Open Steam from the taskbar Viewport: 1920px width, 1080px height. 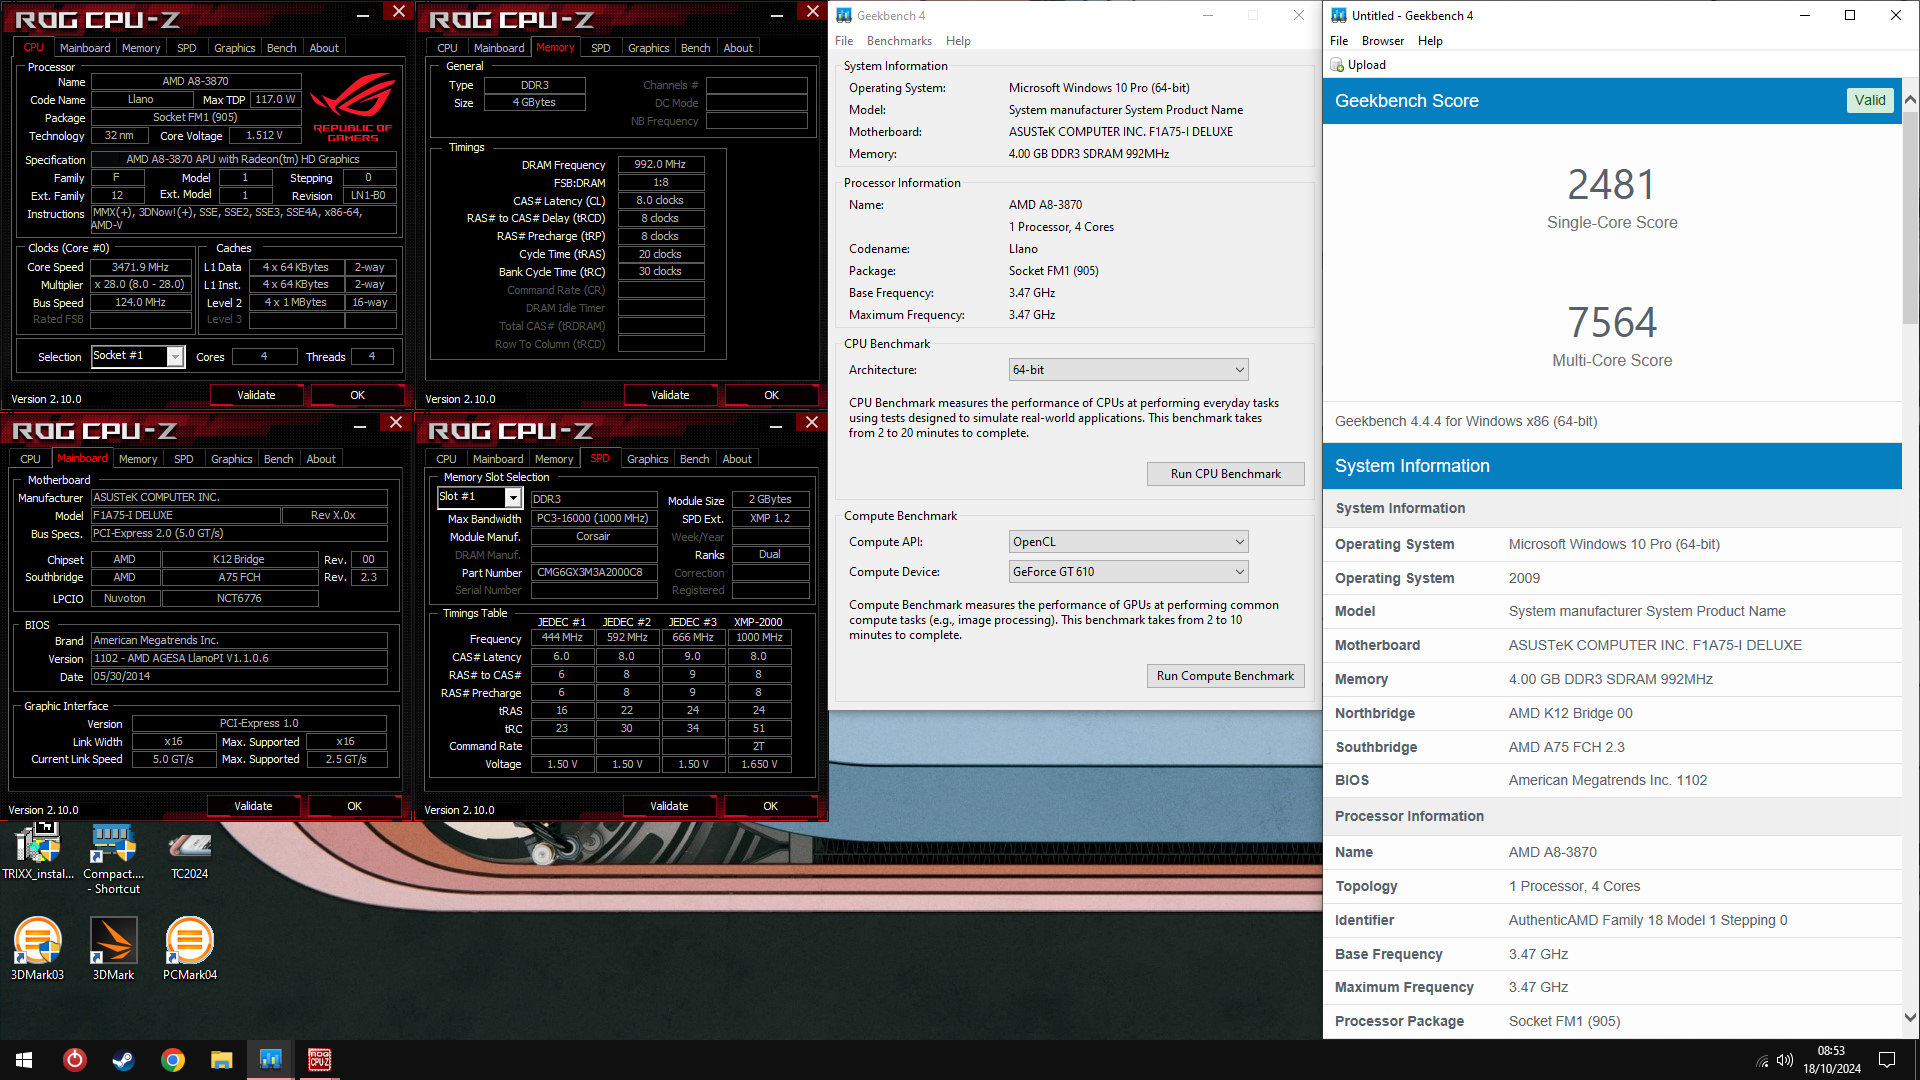[x=124, y=1060]
